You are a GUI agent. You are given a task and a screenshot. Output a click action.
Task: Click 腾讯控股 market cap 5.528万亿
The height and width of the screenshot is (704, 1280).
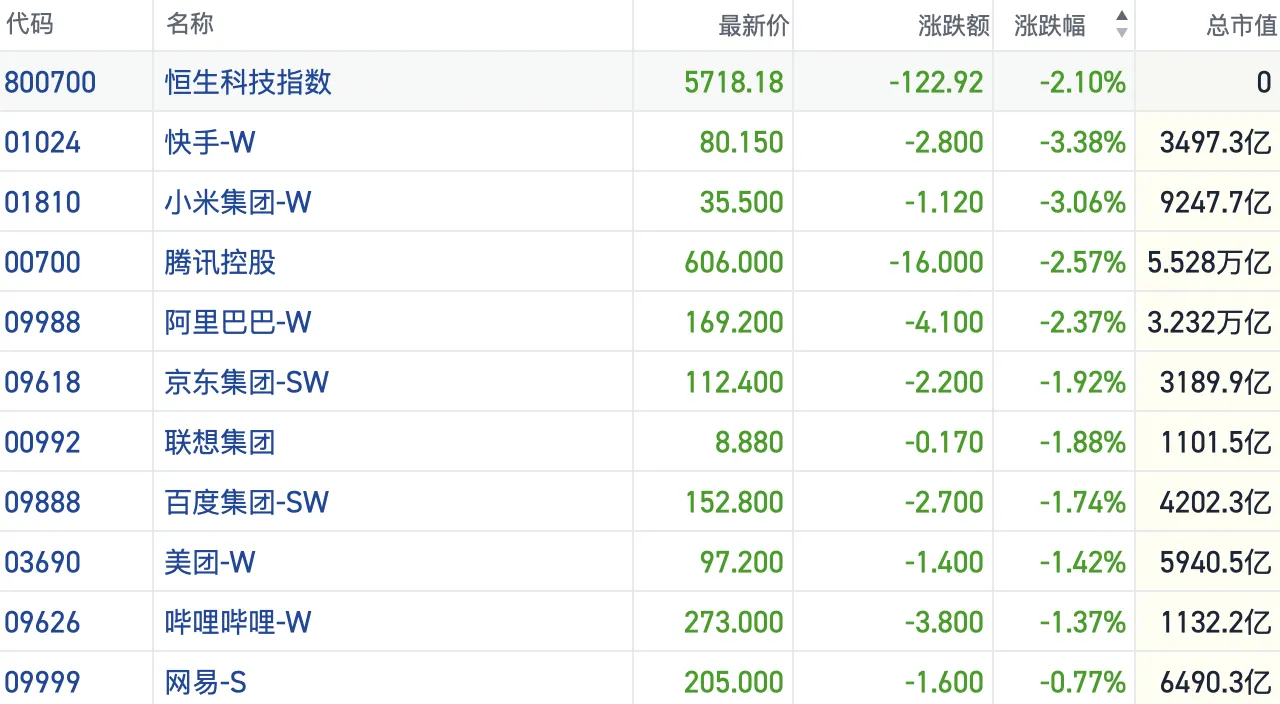(1210, 262)
